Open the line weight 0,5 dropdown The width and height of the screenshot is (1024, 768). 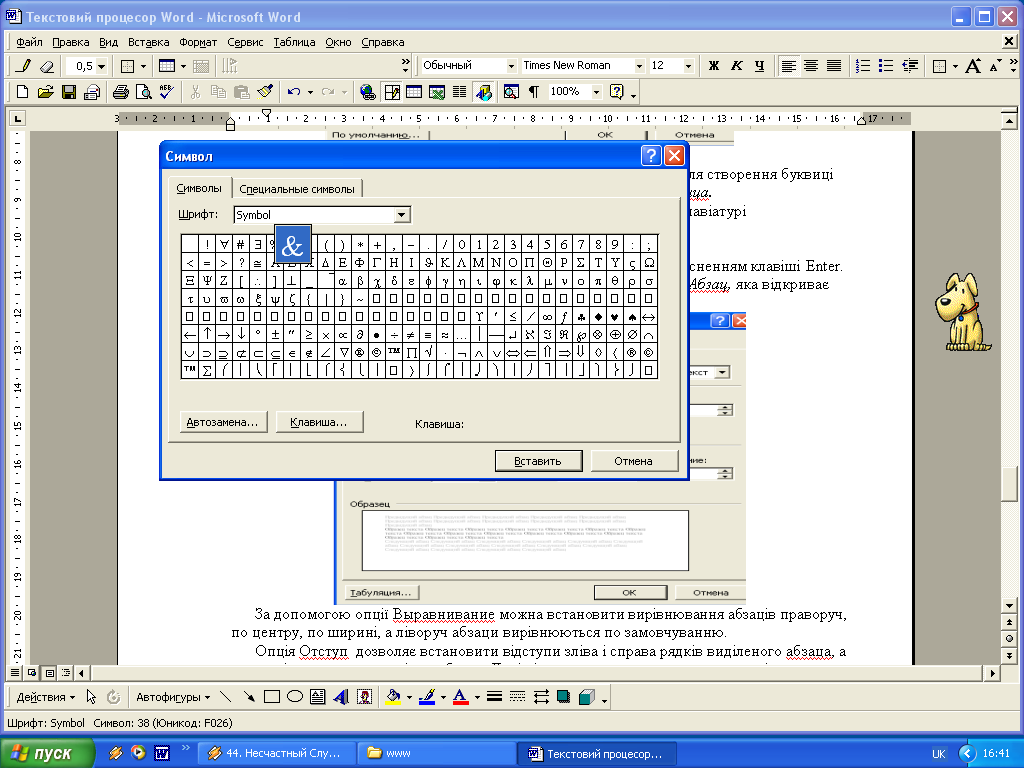point(101,66)
